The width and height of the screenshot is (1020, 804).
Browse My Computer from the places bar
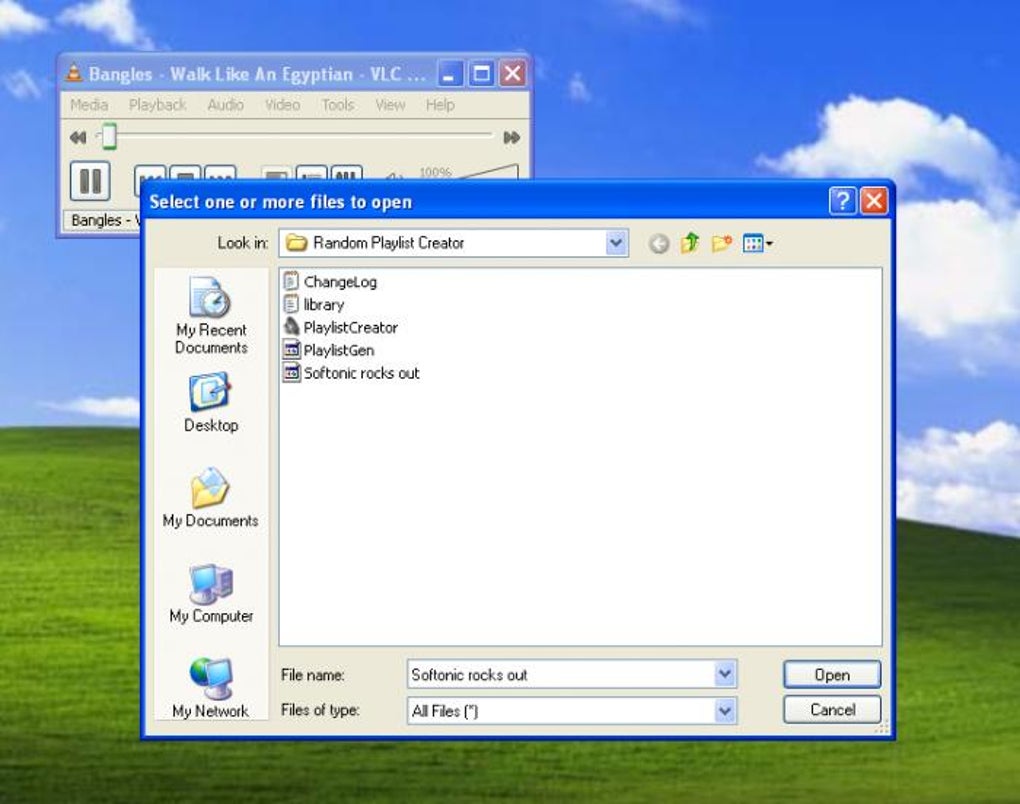211,593
